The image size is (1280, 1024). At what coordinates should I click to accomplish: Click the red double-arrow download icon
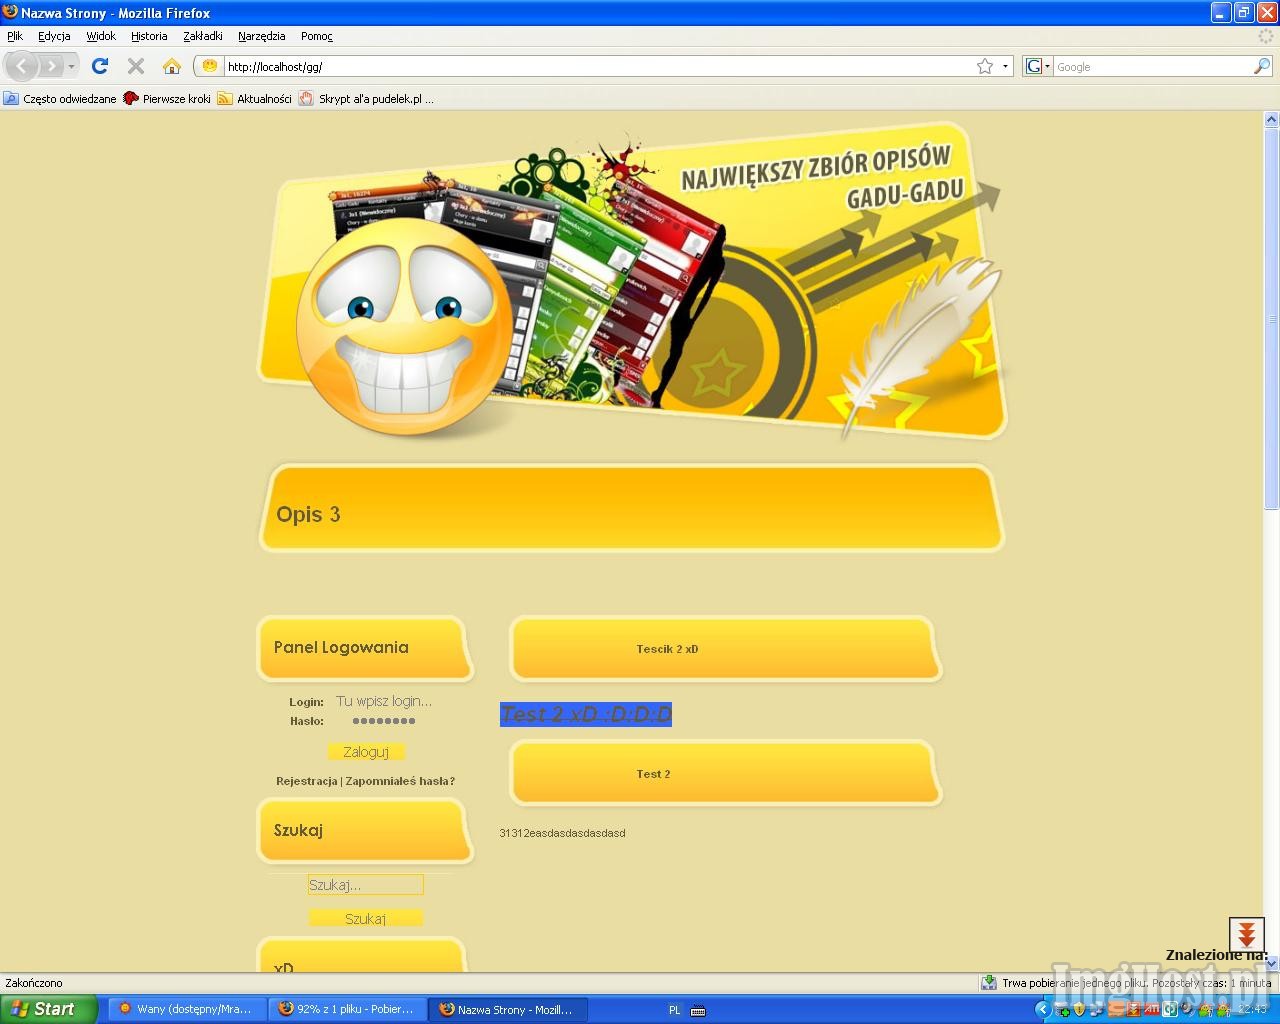pos(1246,936)
